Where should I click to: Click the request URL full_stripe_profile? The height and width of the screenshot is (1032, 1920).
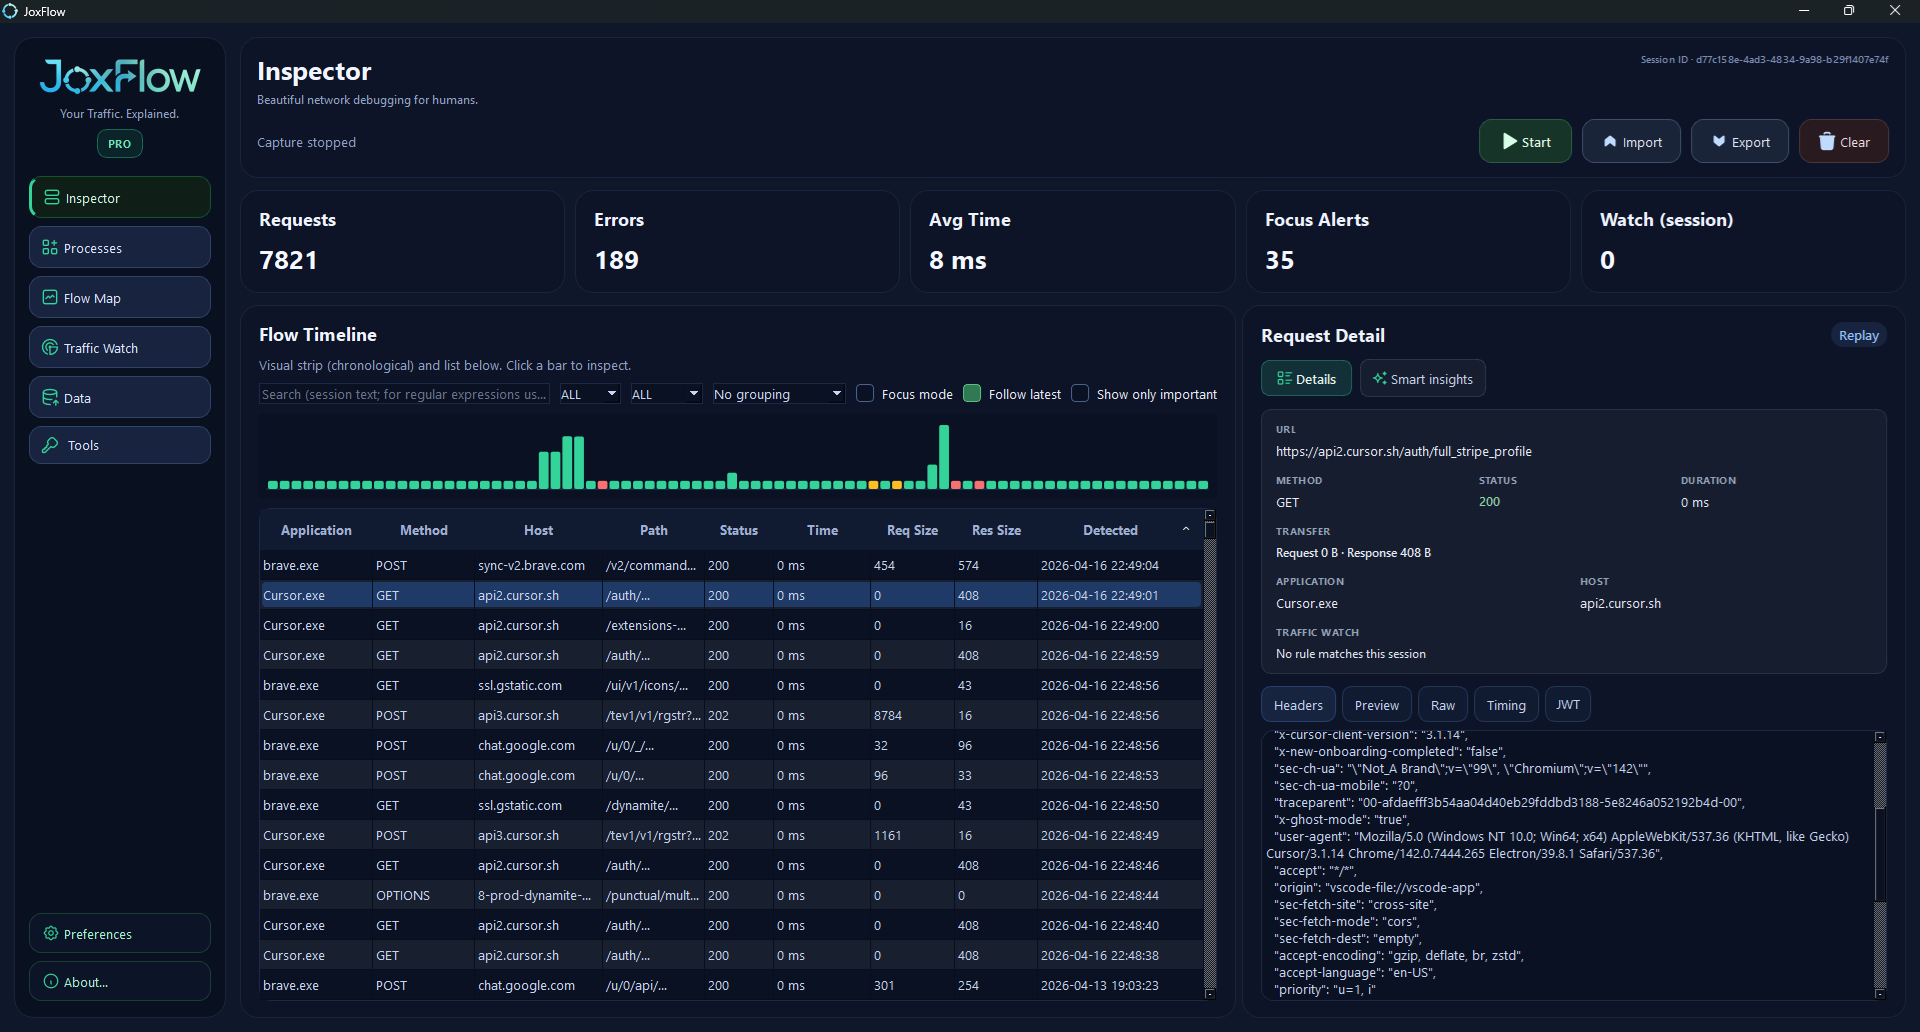click(x=1404, y=451)
